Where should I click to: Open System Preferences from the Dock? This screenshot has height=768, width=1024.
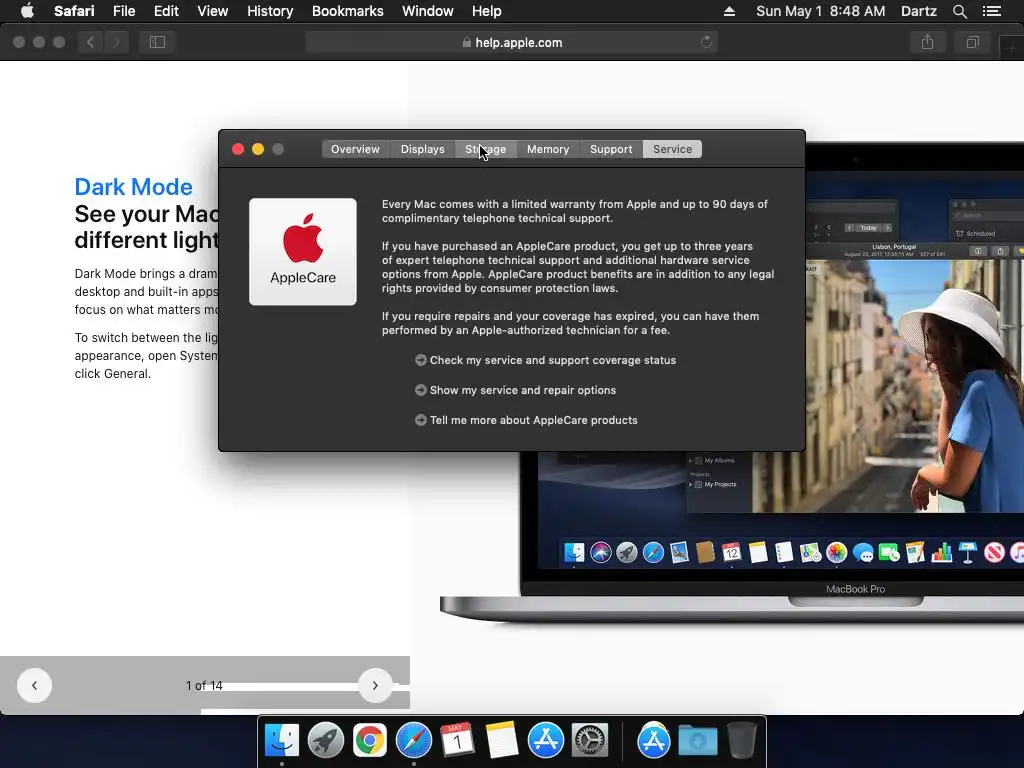[590, 741]
